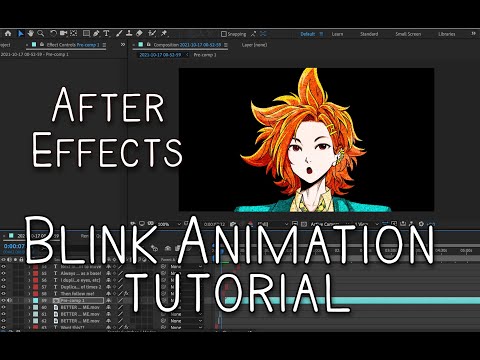Select the Zoom magnifier tool
The image size is (480, 360).
41,33
